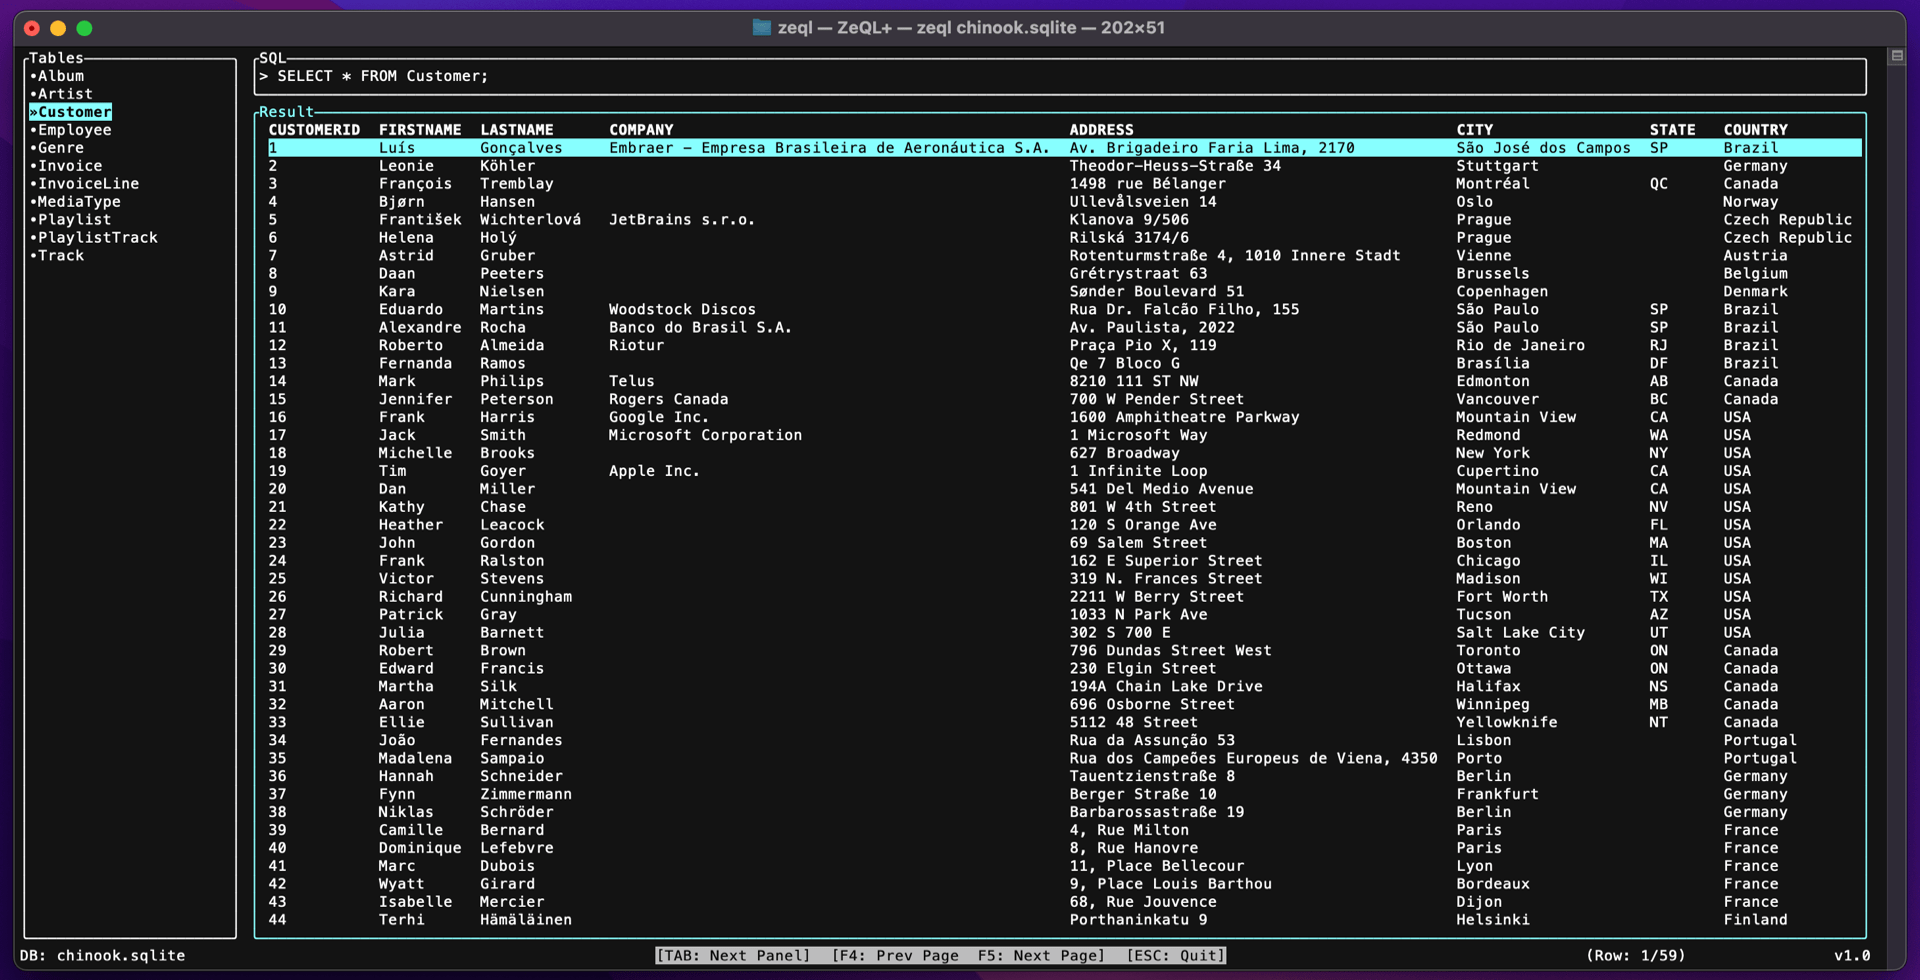Click the CUSTOMERID column header

314,130
